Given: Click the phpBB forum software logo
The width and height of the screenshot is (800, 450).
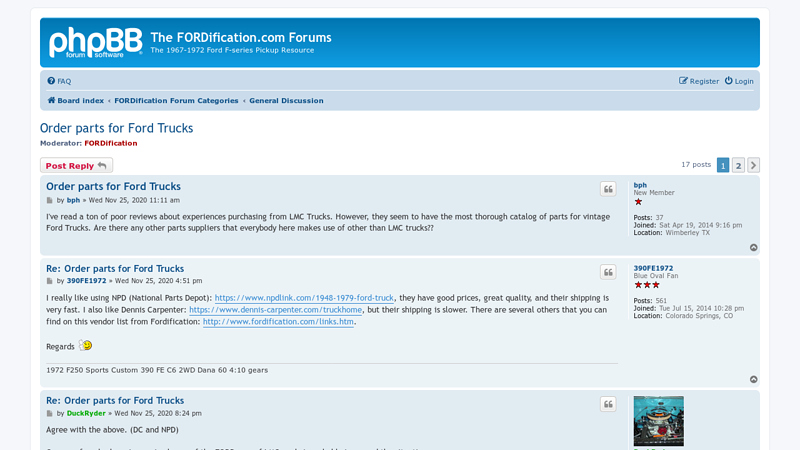Looking at the screenshot, I should click(x=95, y=42).
